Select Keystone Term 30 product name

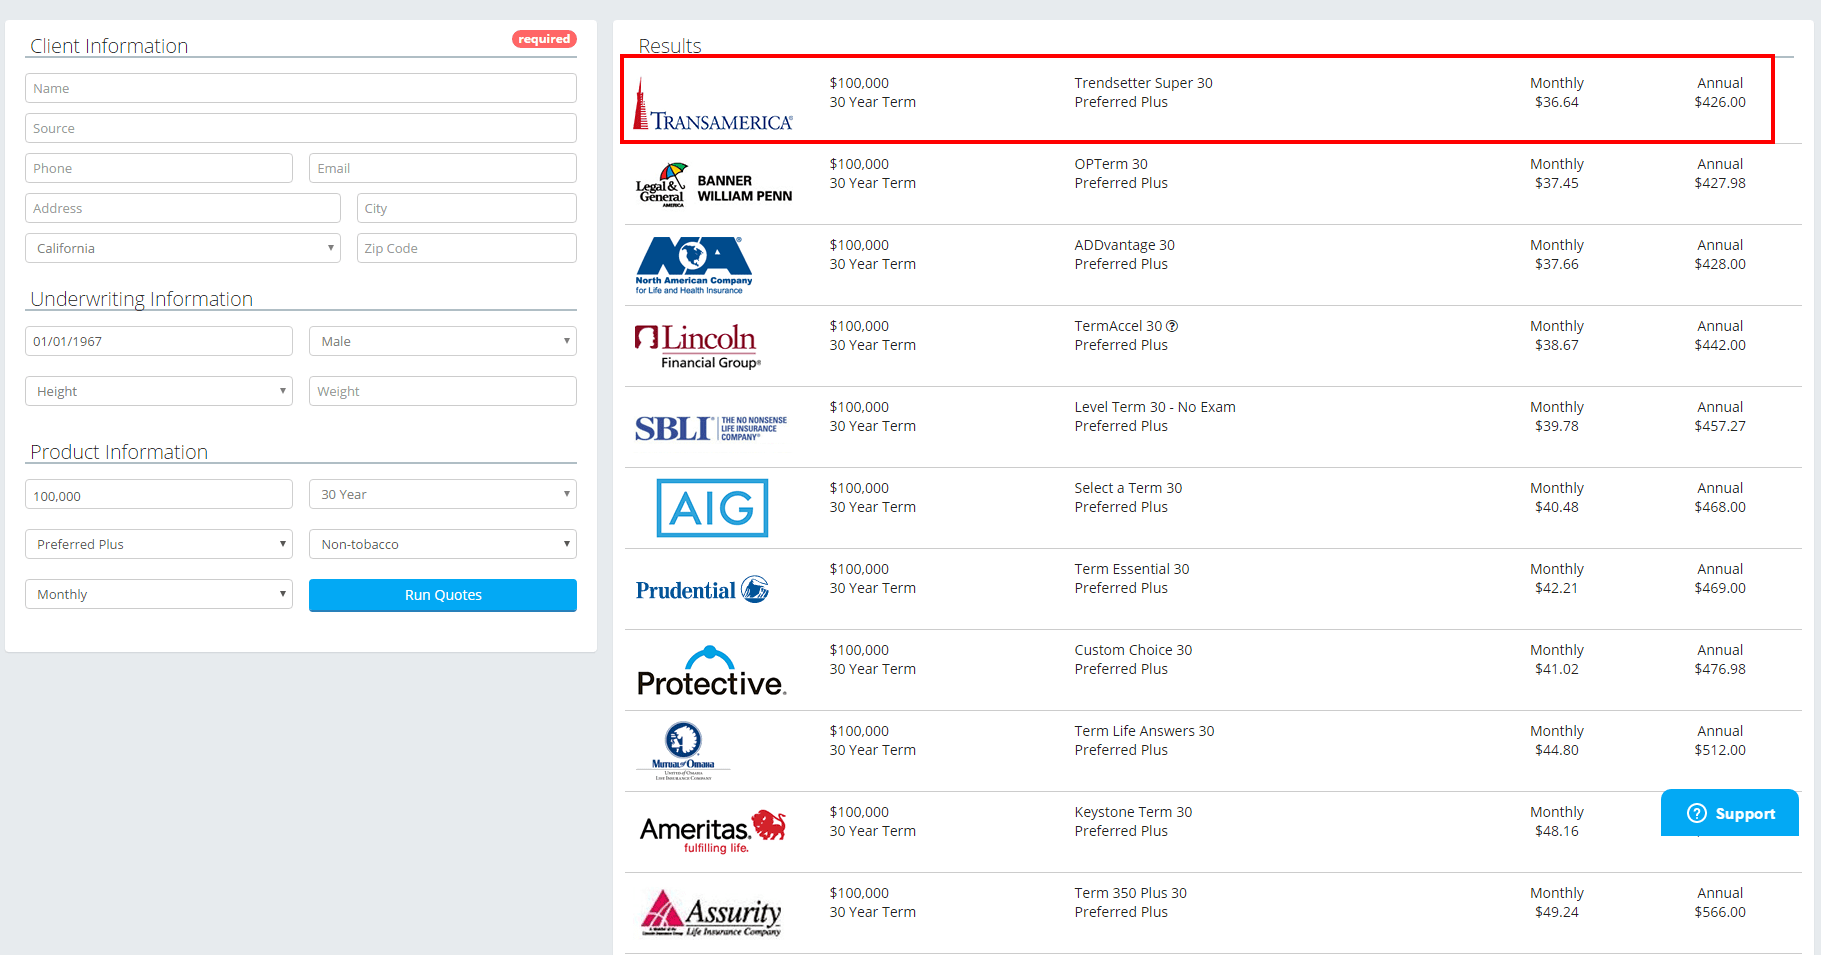1133,812
